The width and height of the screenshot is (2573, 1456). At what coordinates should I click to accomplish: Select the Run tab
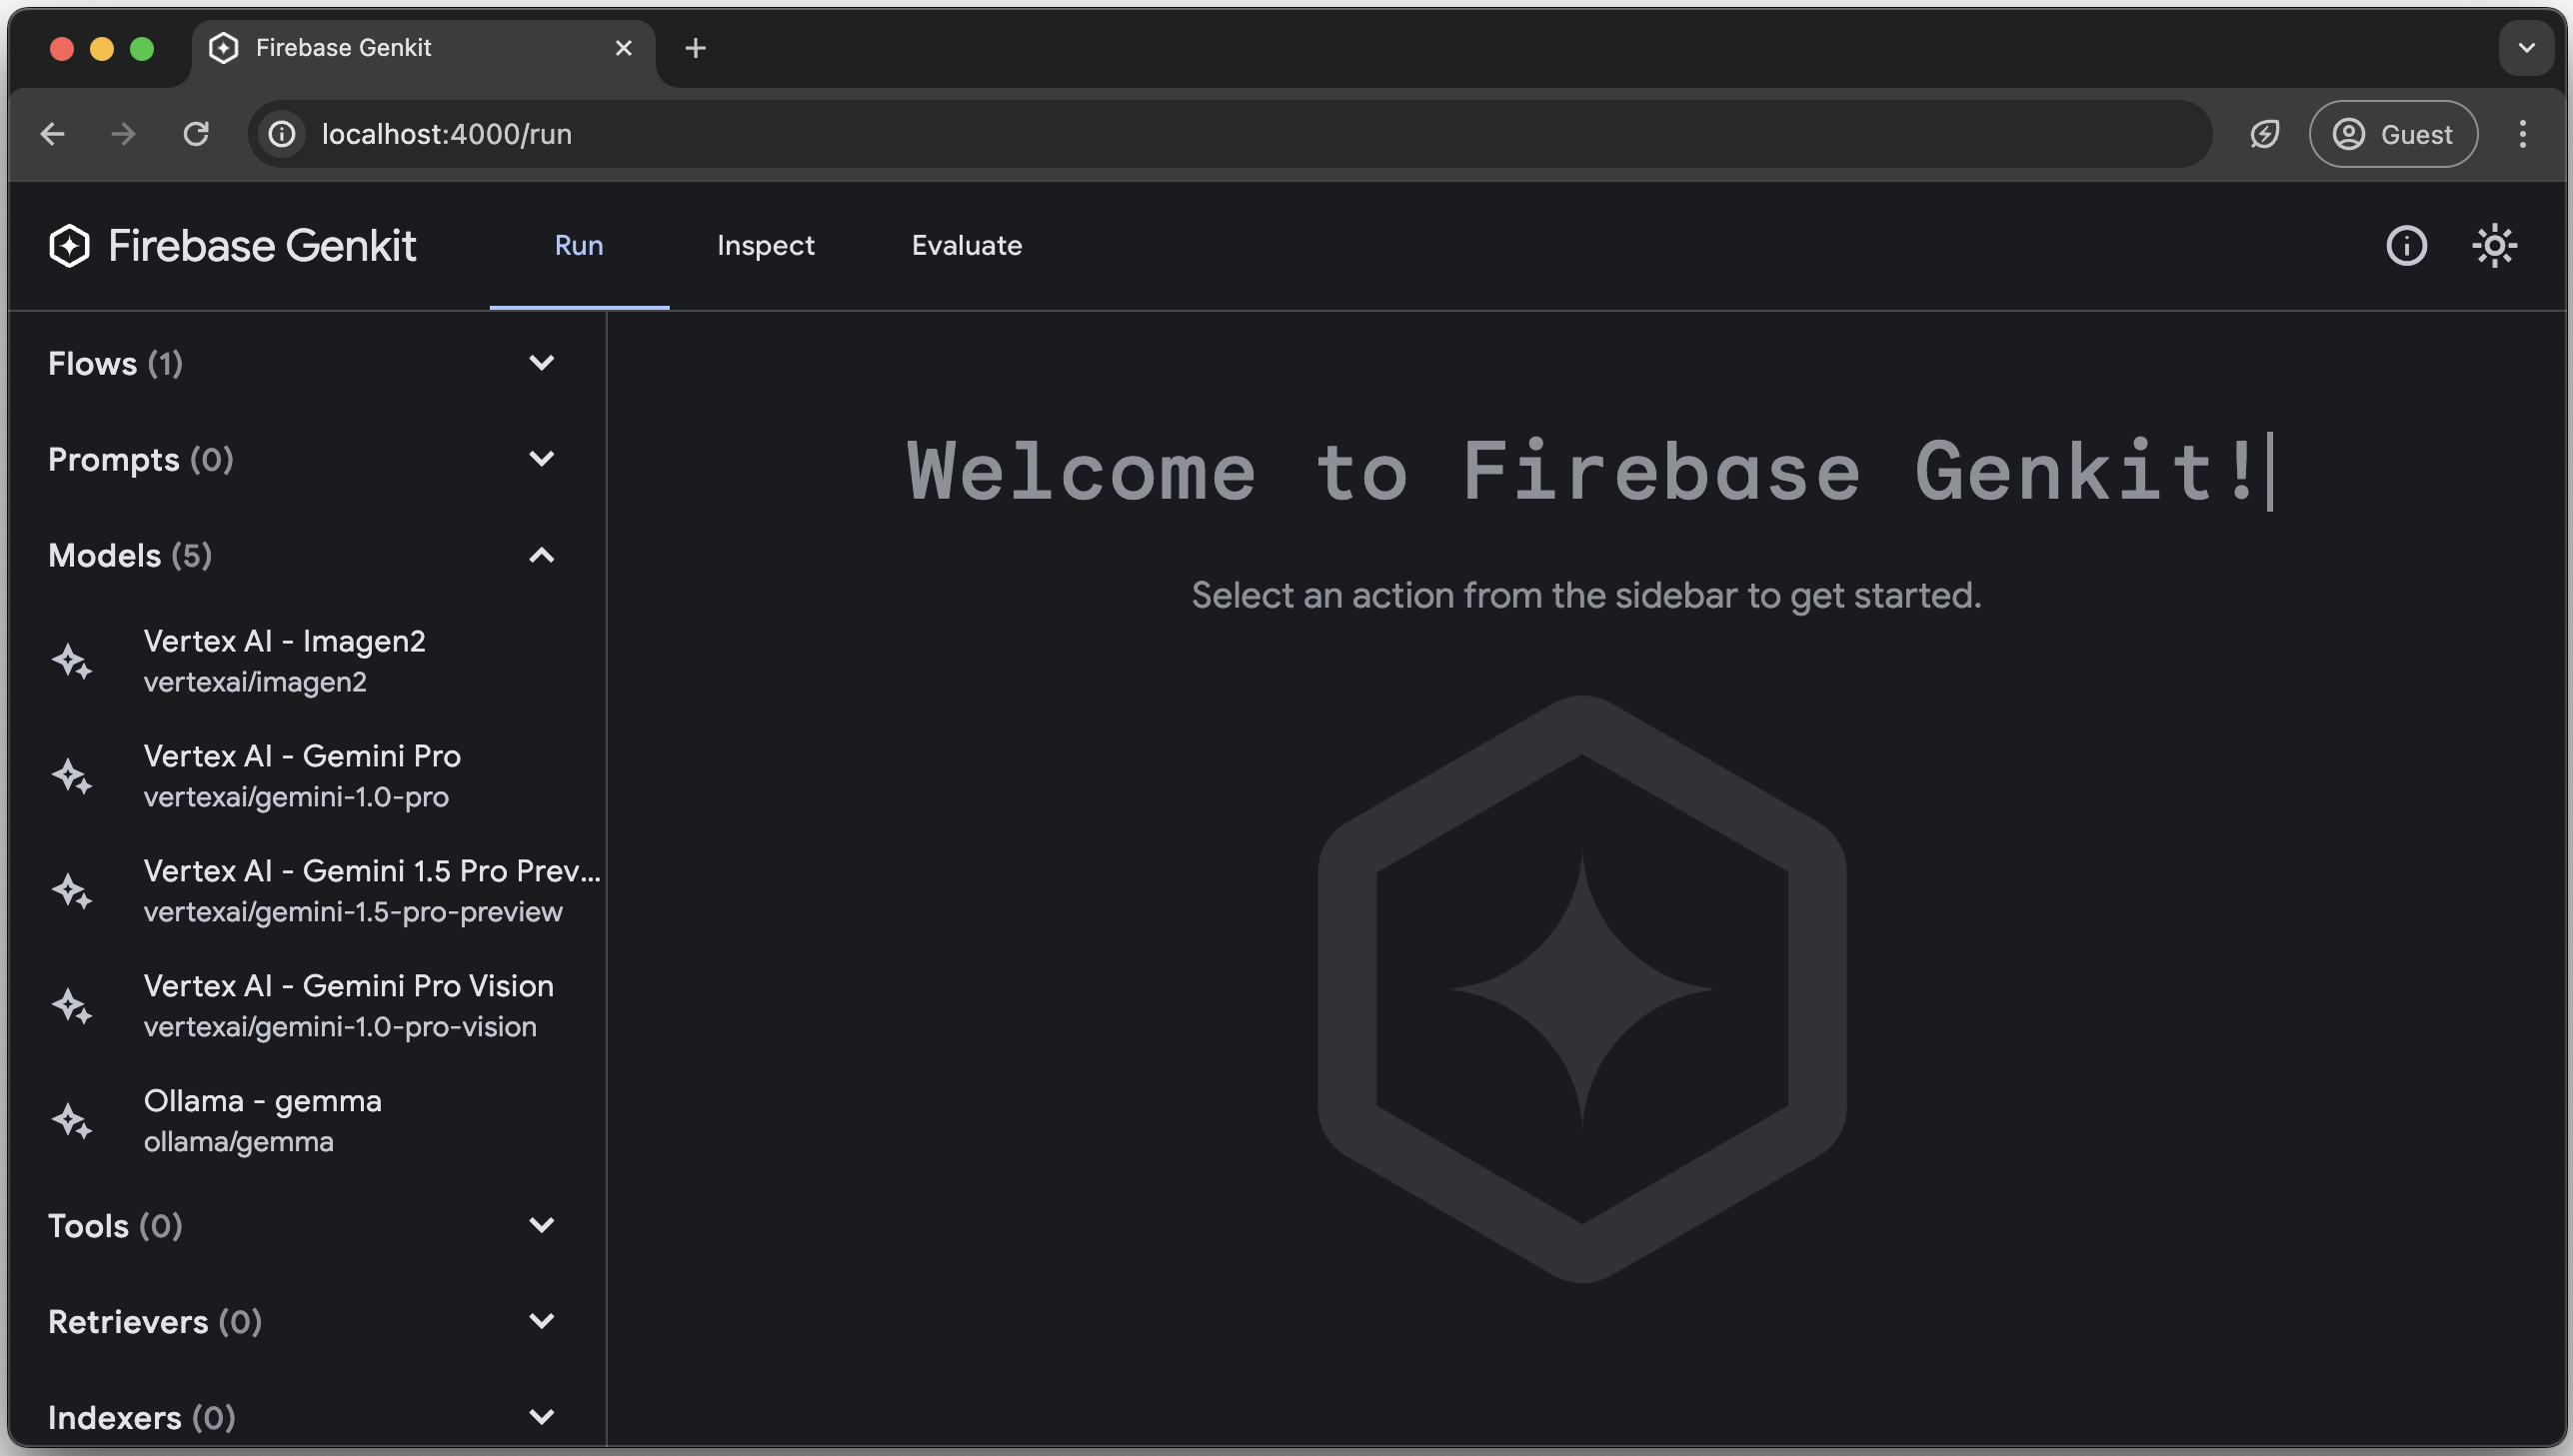(x=578, y=246)
